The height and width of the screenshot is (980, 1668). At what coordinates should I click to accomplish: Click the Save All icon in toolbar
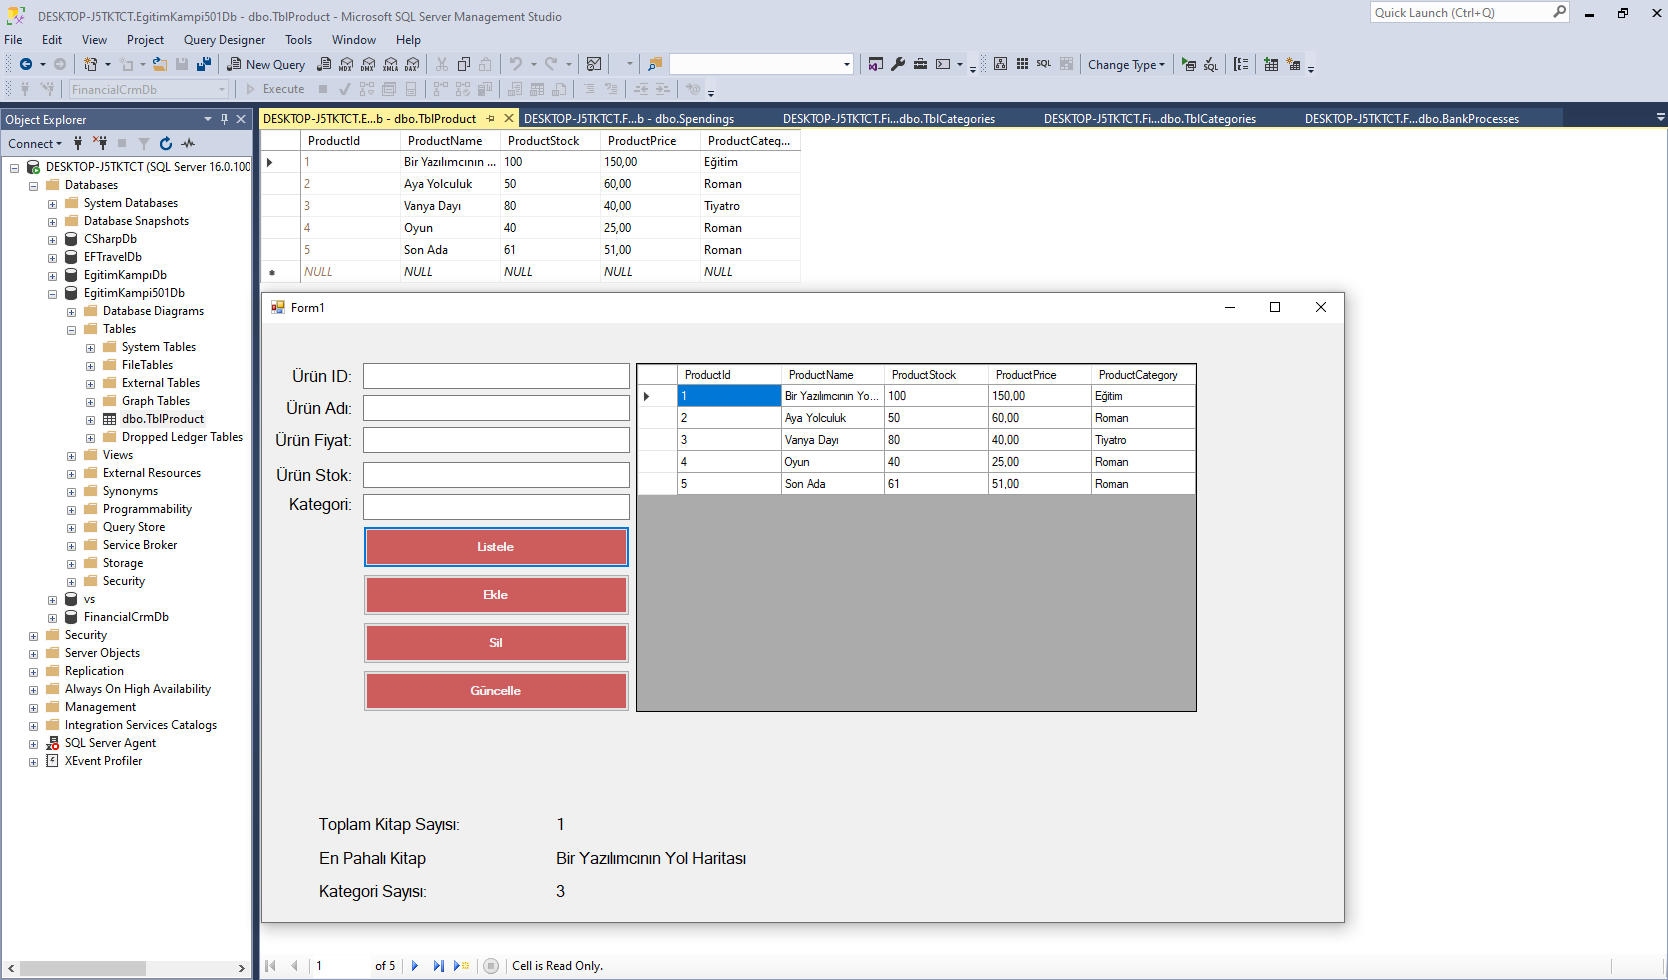point(204,64)
